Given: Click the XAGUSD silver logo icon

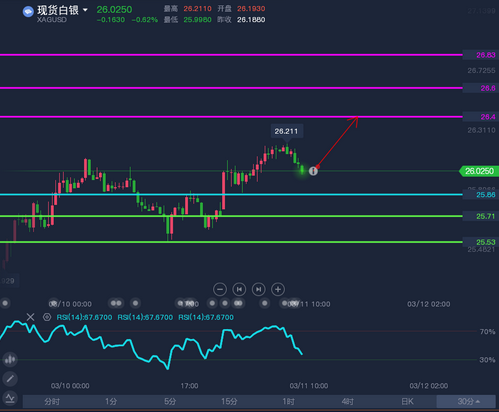Looking at the screenshot, I should 28,12.
